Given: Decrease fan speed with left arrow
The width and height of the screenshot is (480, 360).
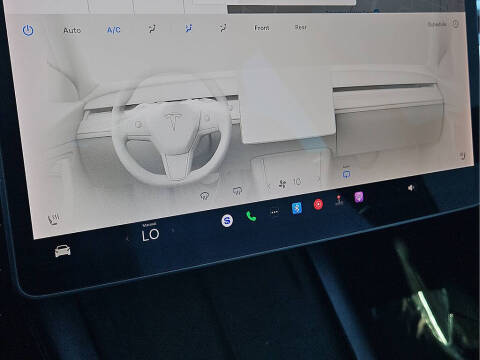Looking at the screenshot, I should [x=268, y=187].
